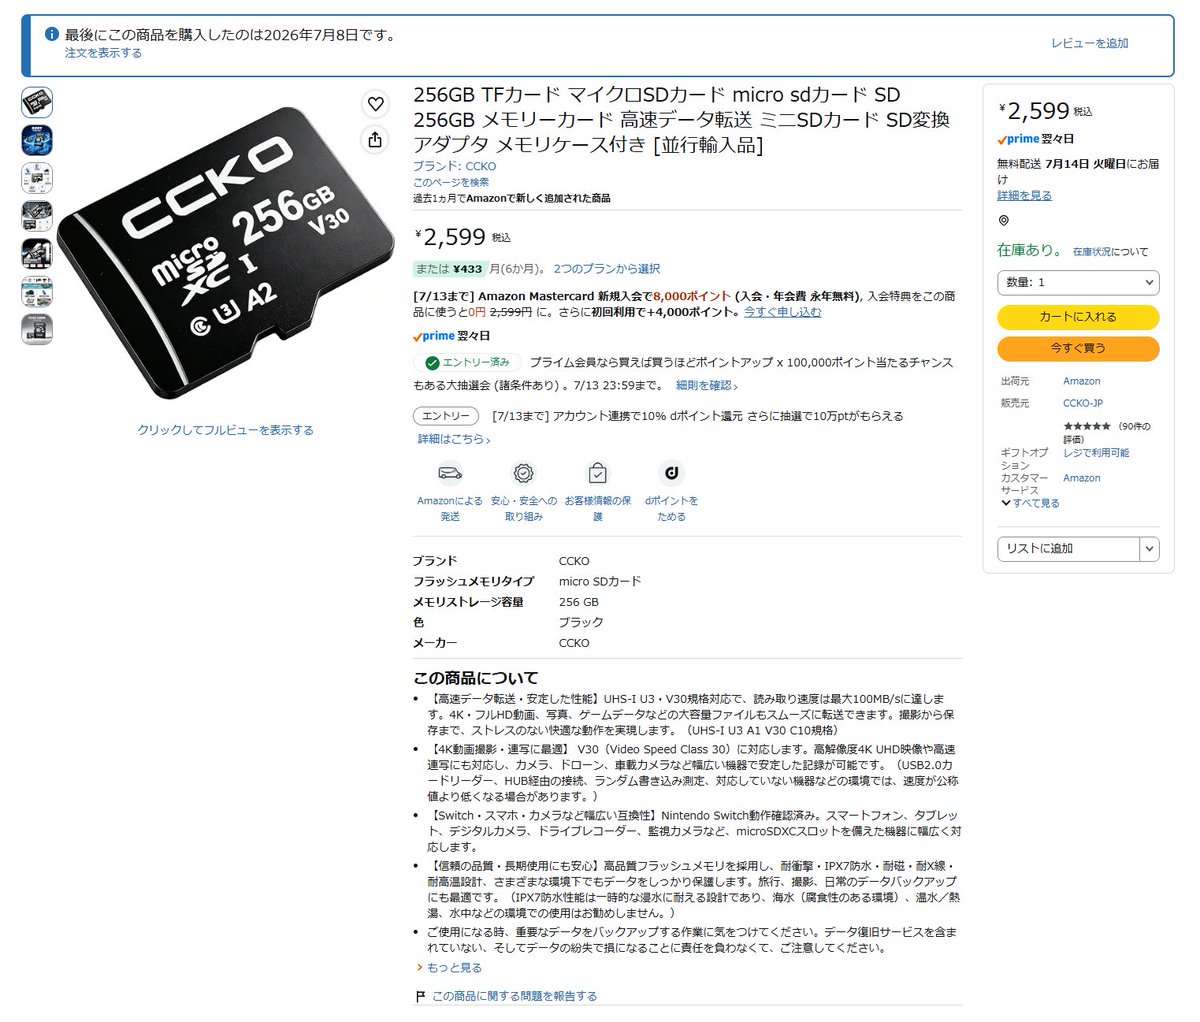The image size is (1200, 1022).
Task: Open このページを検索 link
Action: (451, 182)
